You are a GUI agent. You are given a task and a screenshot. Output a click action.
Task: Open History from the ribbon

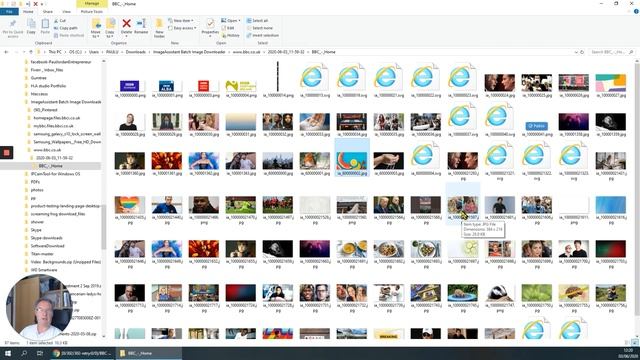[231, 36]
